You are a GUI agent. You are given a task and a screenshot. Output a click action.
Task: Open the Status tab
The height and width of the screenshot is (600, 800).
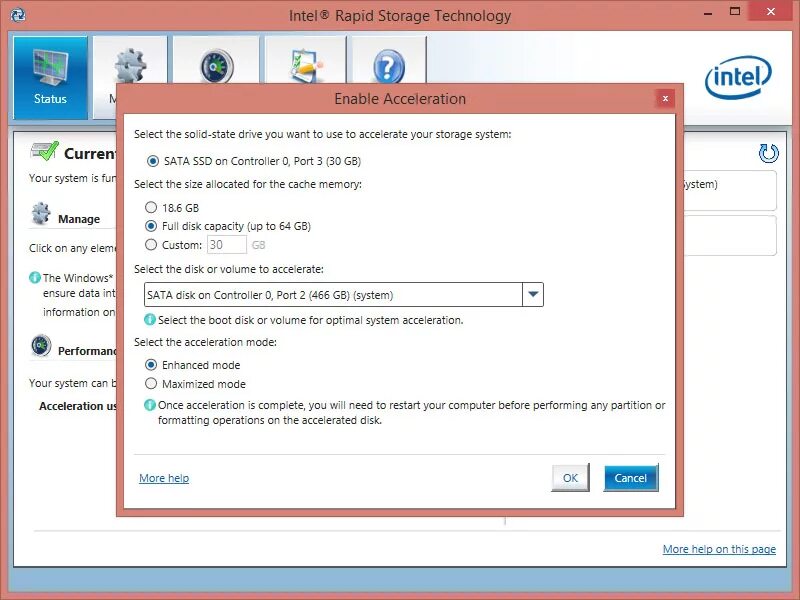(50, 78)
